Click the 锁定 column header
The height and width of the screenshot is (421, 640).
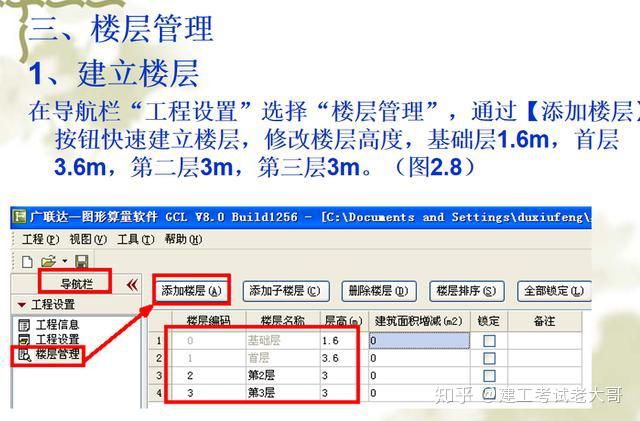(489, 321)
